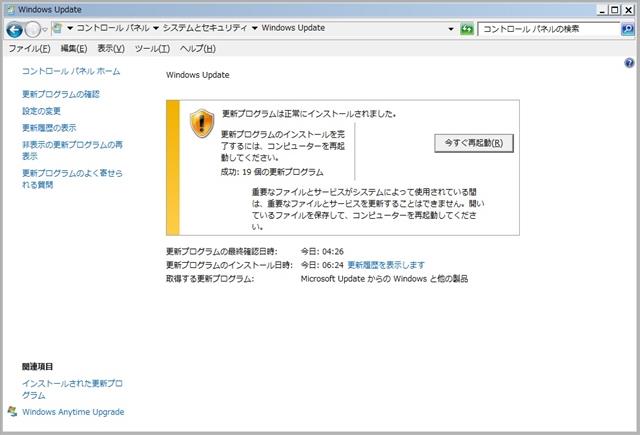Click the コントロール パネルの検索 search field
This screenshot has height=435, width=640.
[548, 29]
